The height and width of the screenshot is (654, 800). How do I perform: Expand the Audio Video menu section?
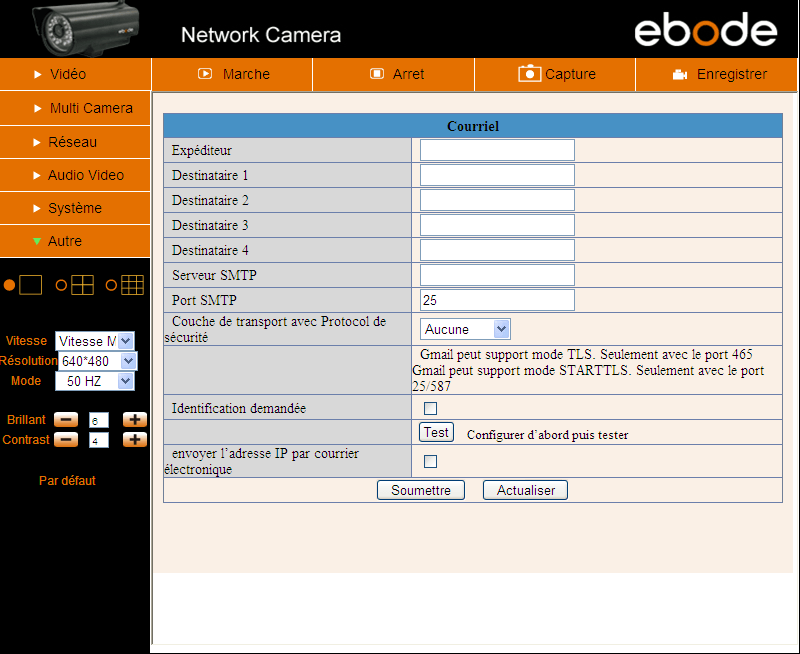click(75, 175)
